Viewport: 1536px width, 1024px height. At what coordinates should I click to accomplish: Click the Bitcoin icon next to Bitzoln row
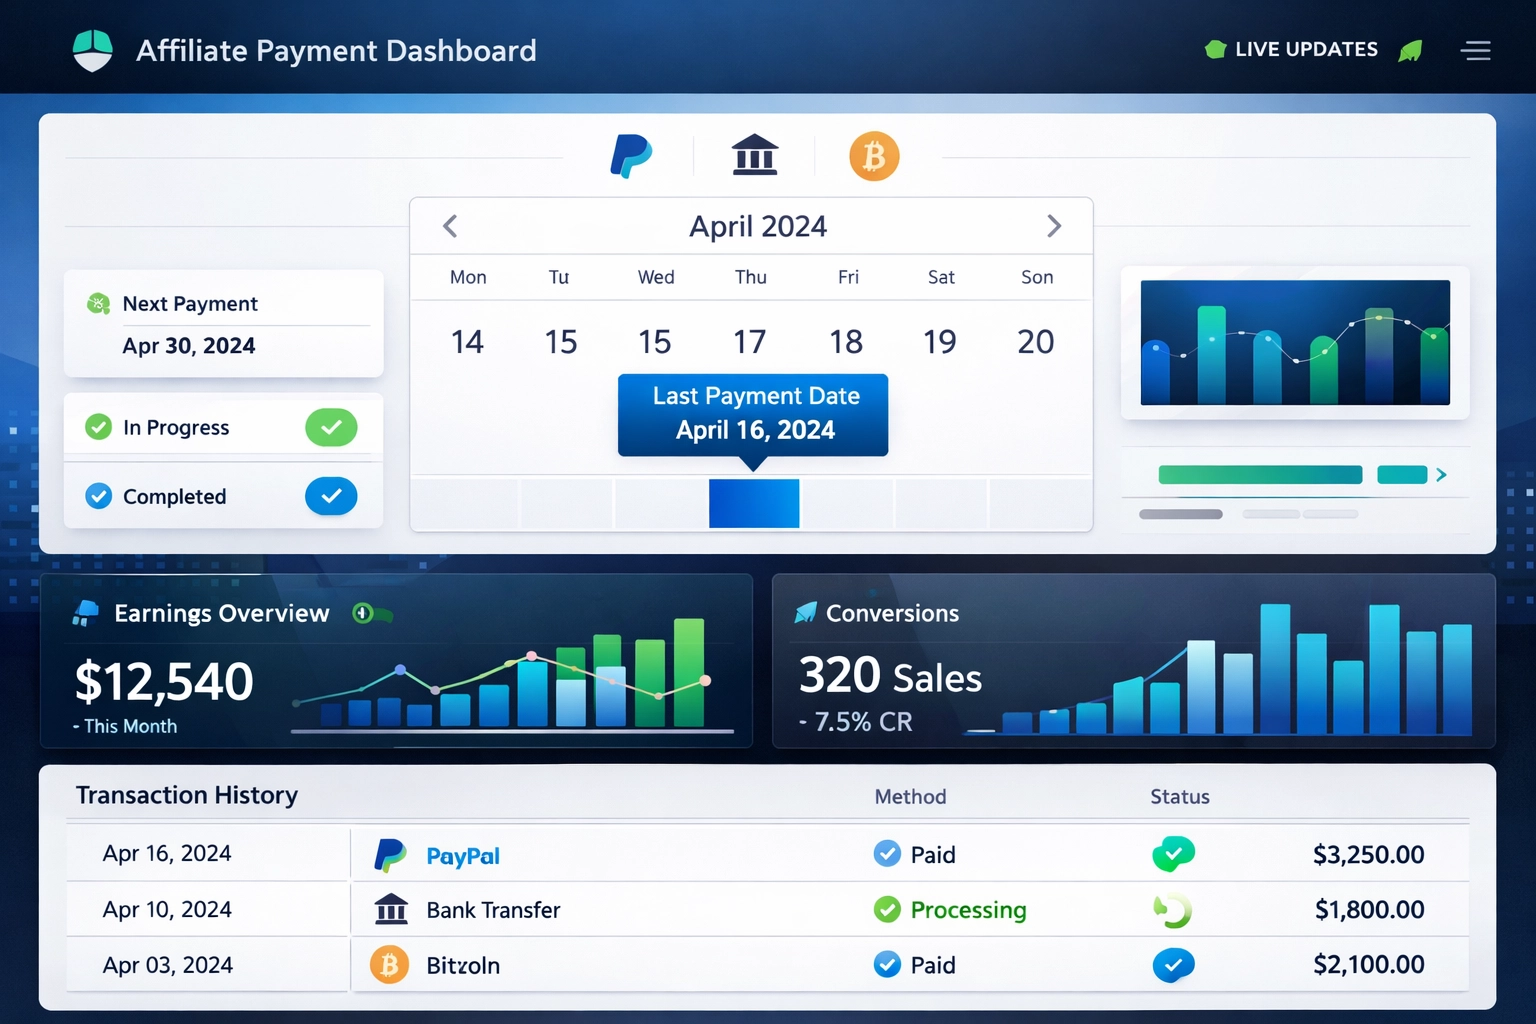tap(390, 964)
